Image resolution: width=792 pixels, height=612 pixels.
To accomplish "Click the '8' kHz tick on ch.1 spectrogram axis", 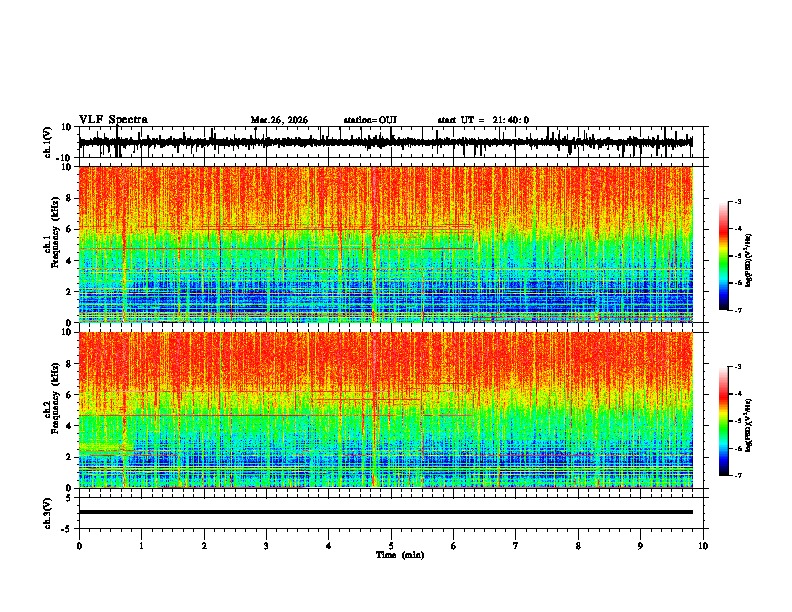I will click(70, 198).
